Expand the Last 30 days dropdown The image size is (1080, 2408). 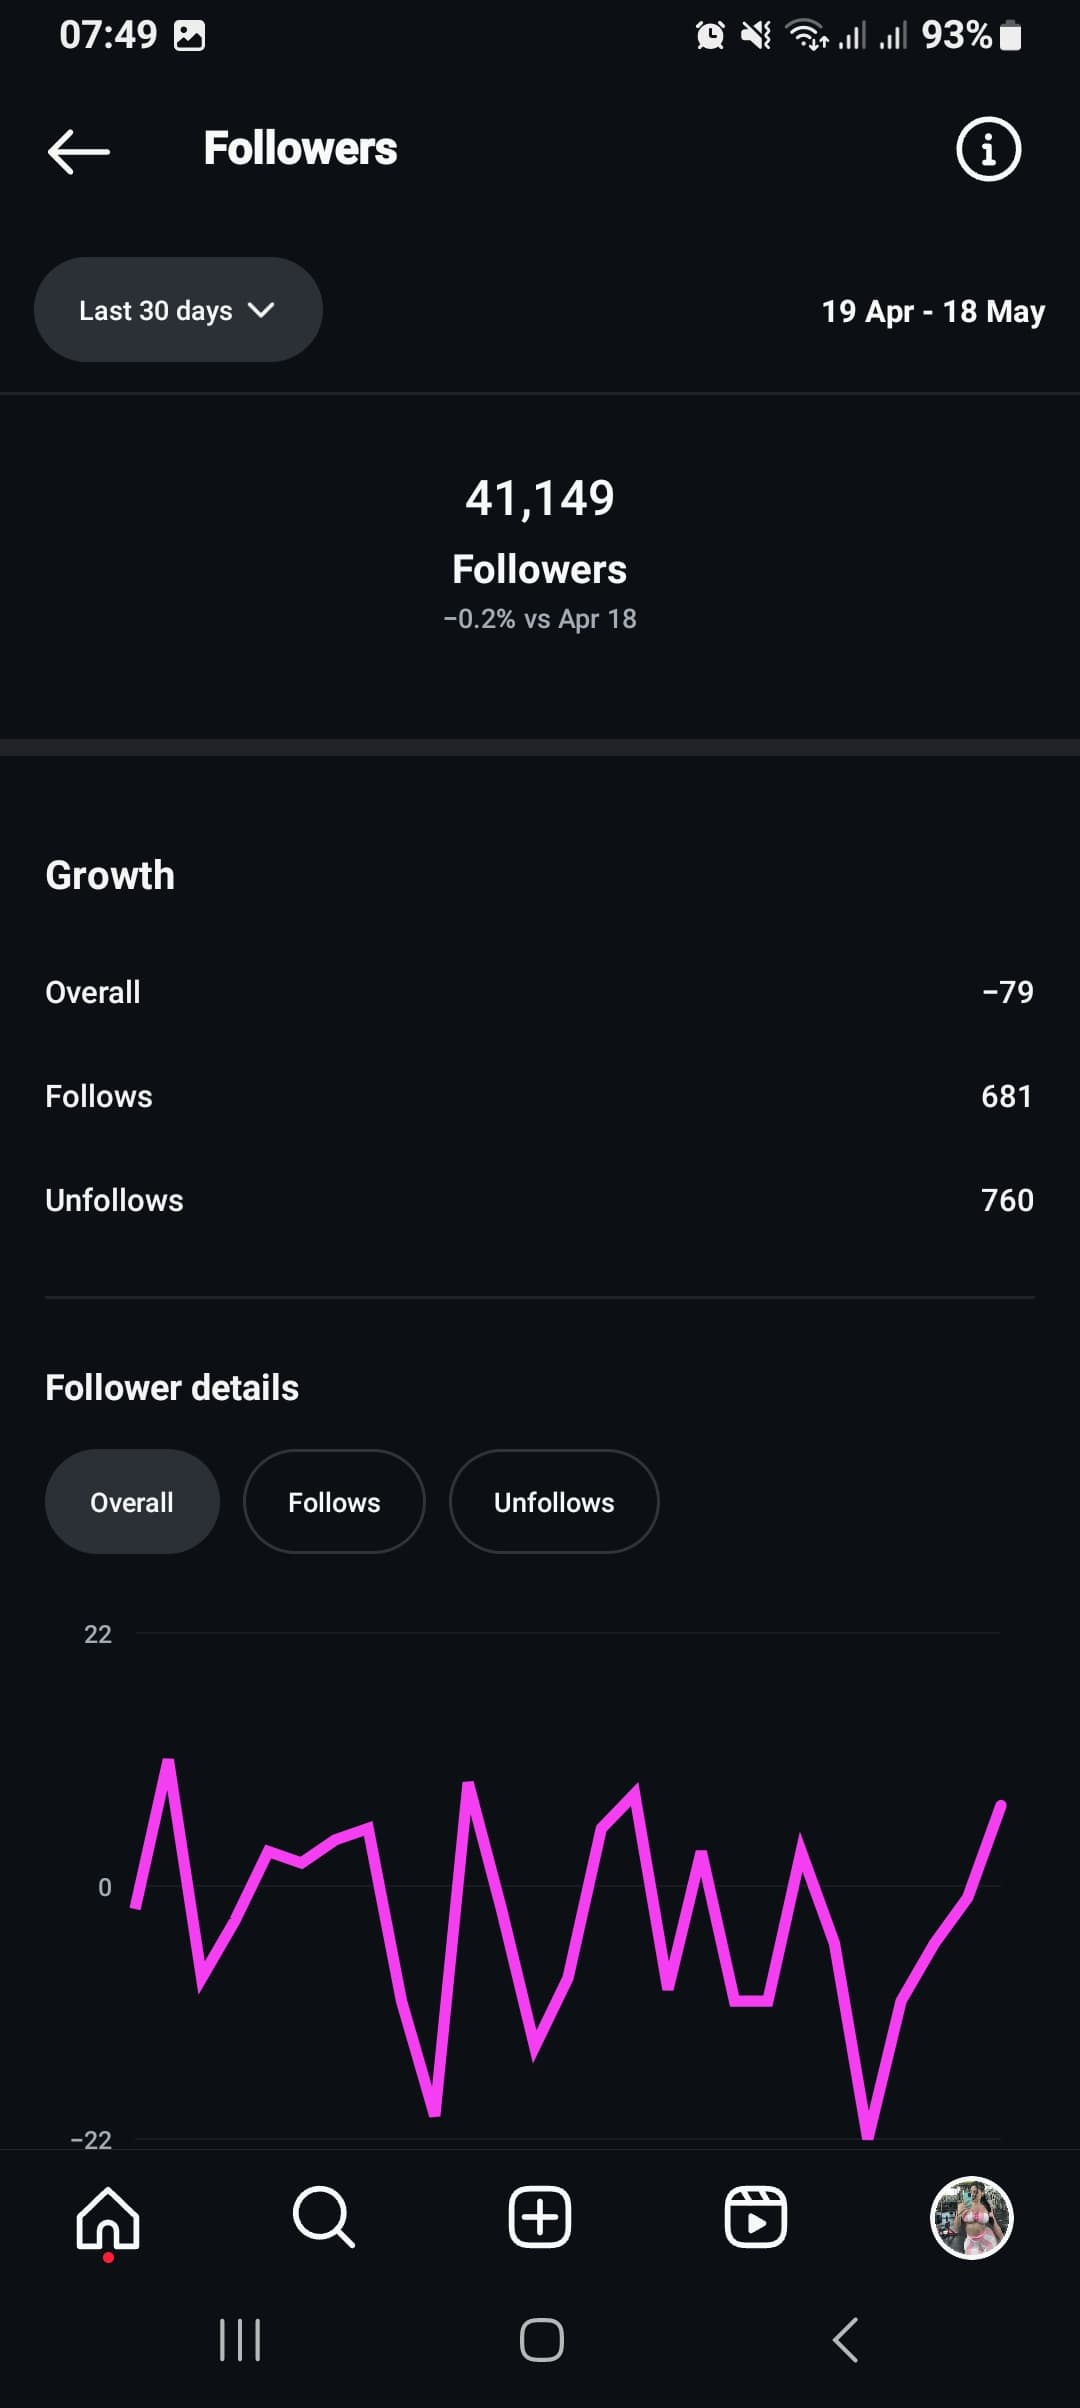[x=178, y=310]
